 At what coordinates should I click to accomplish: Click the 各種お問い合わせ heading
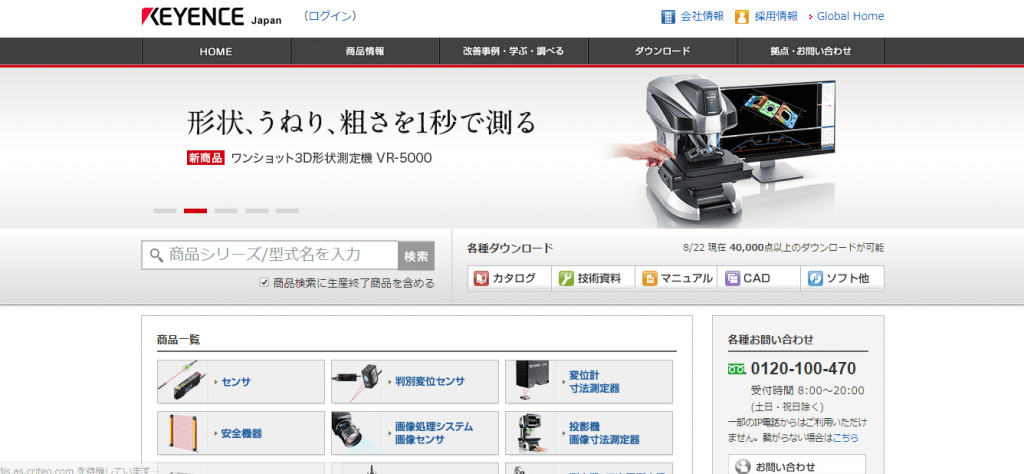tap(771, 340)
